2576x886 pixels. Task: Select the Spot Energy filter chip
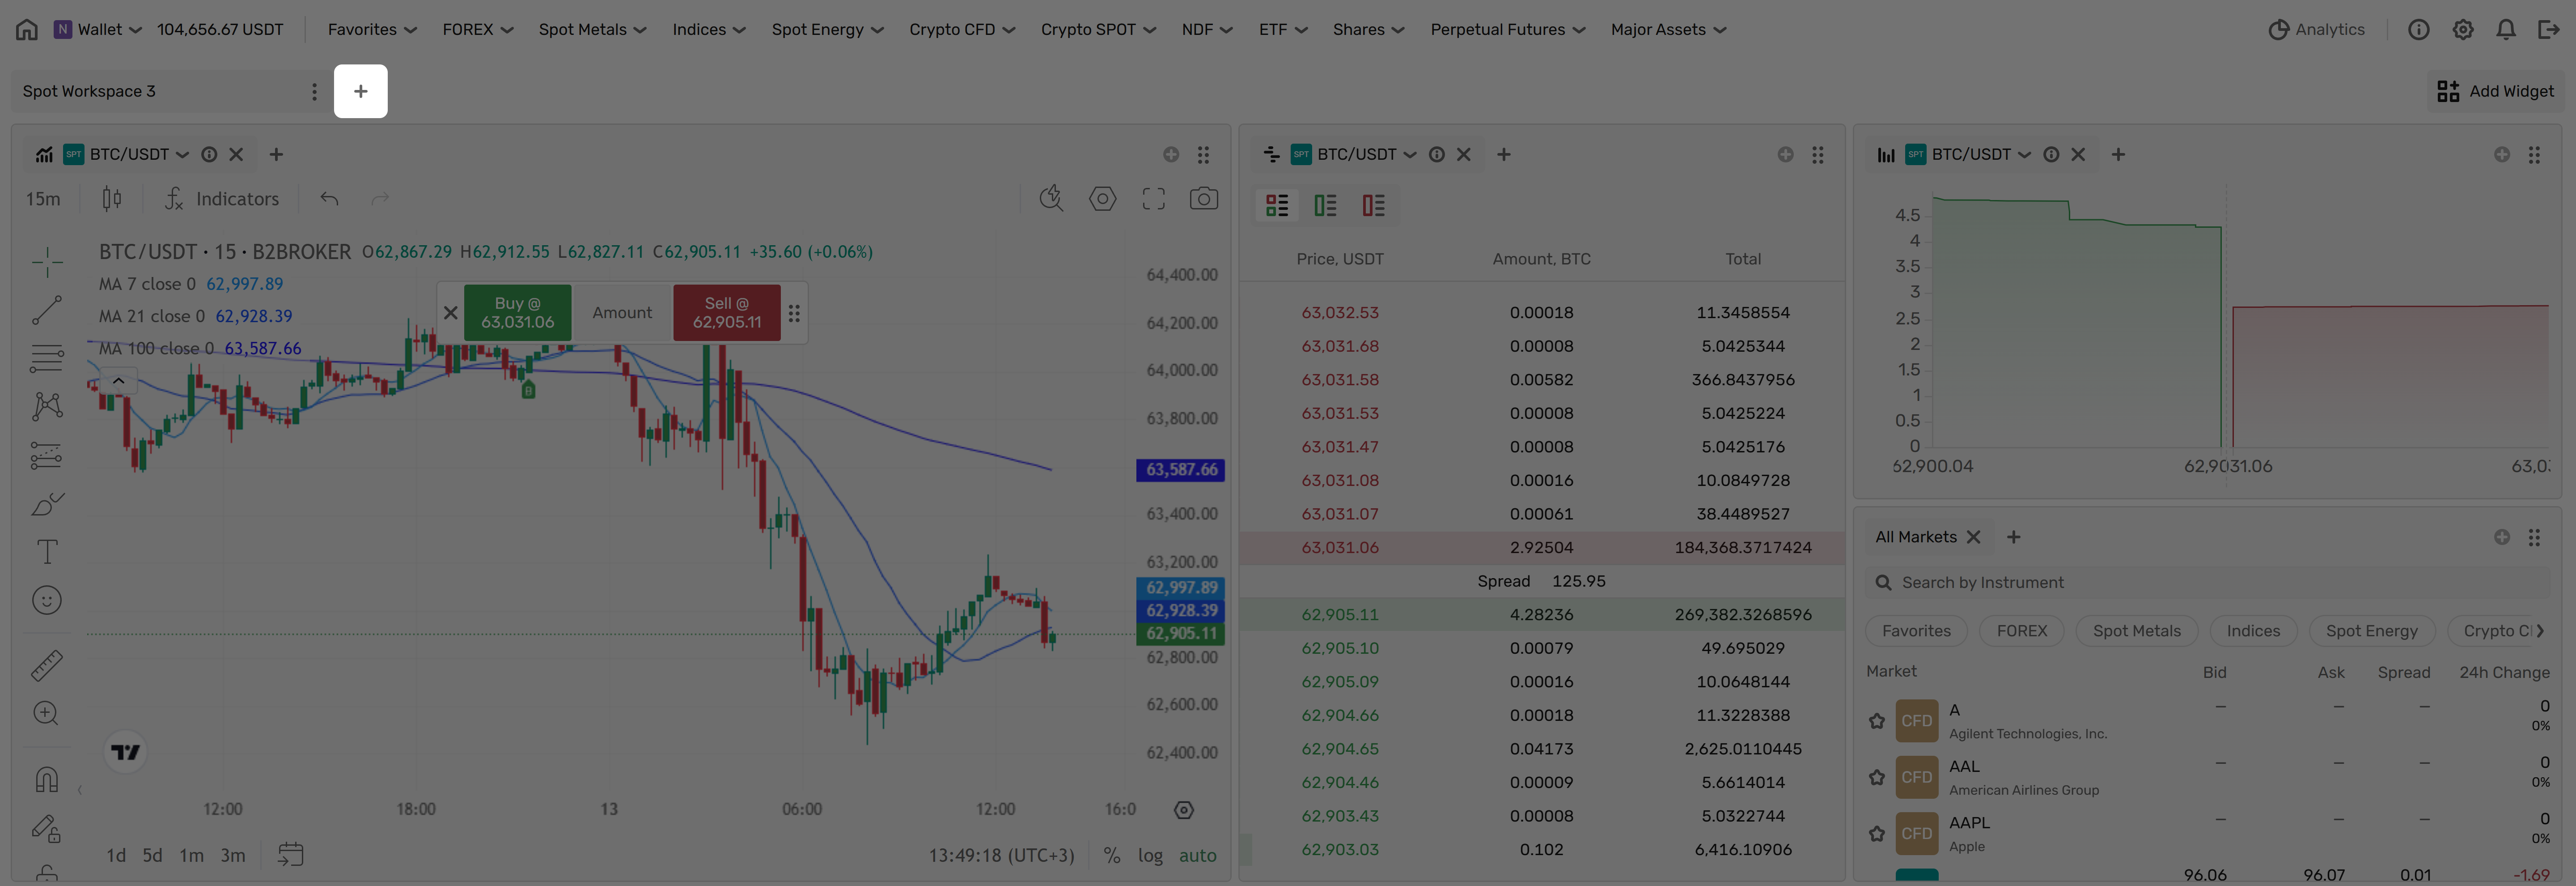click(2371, 631)
